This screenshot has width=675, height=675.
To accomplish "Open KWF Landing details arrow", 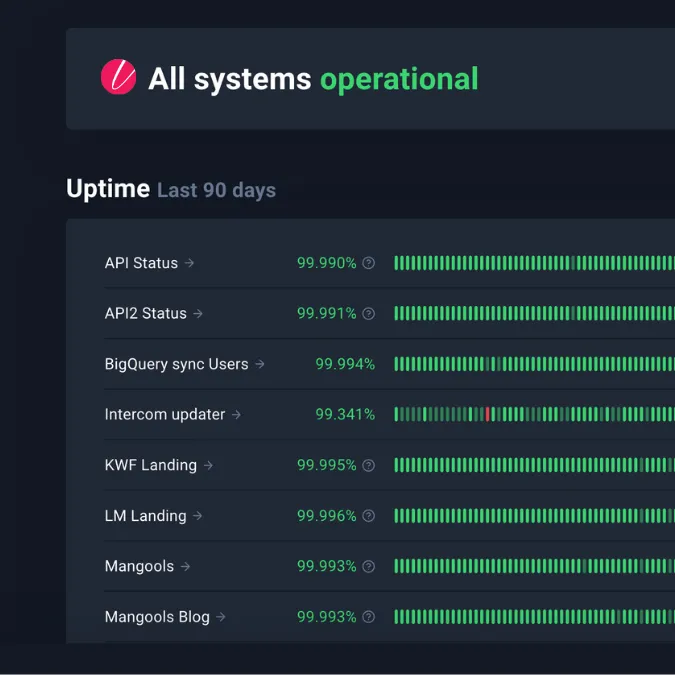I will (208, 465).
